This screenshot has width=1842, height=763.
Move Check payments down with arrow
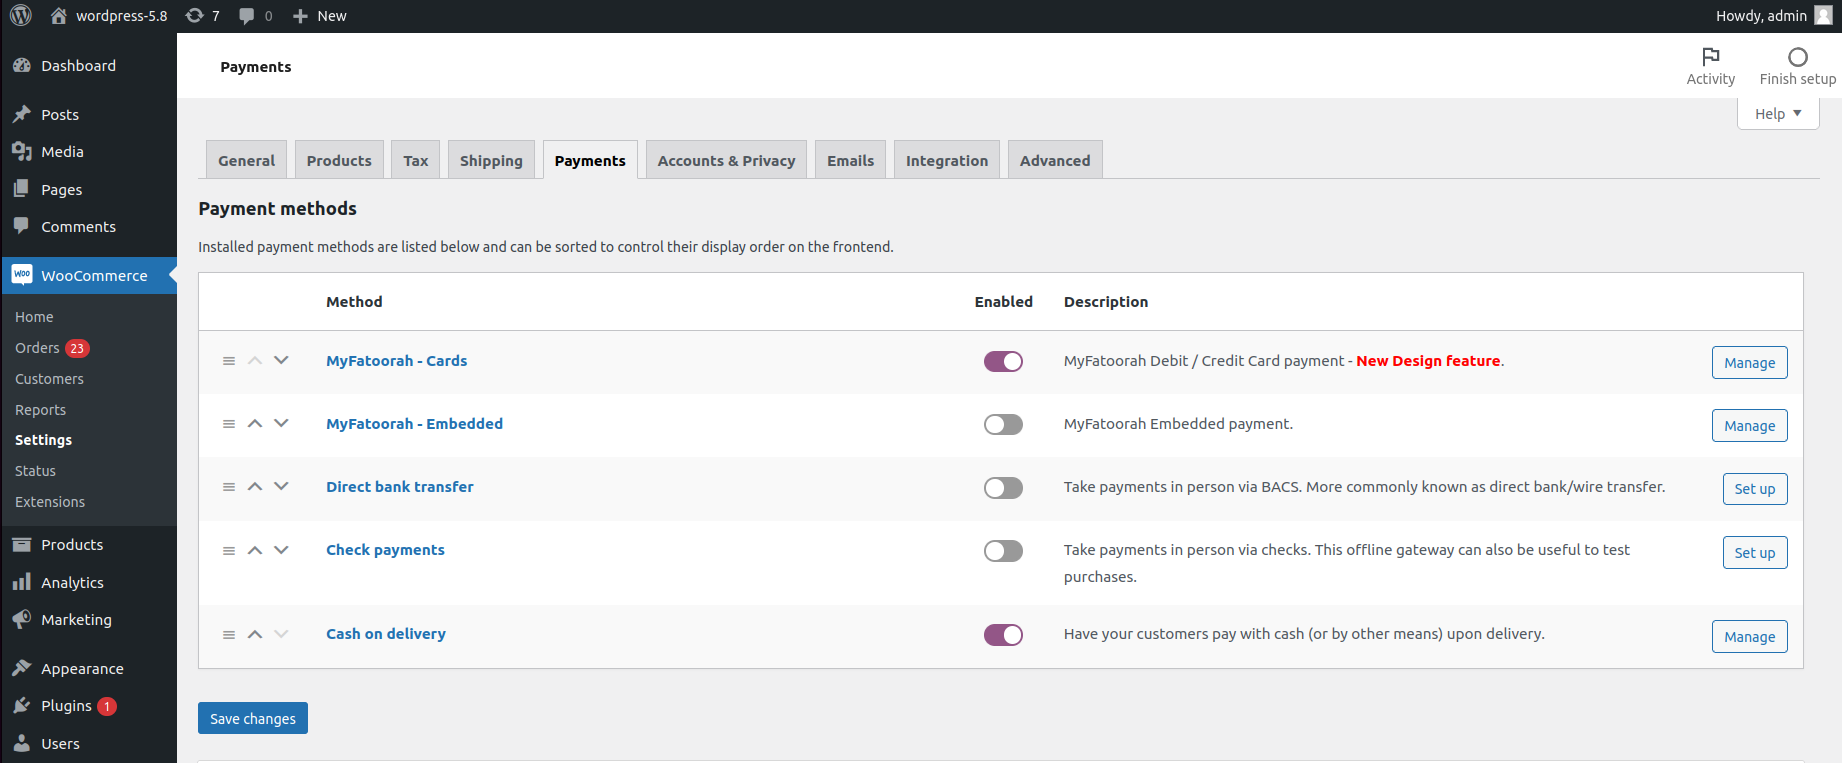pos(281,550)
